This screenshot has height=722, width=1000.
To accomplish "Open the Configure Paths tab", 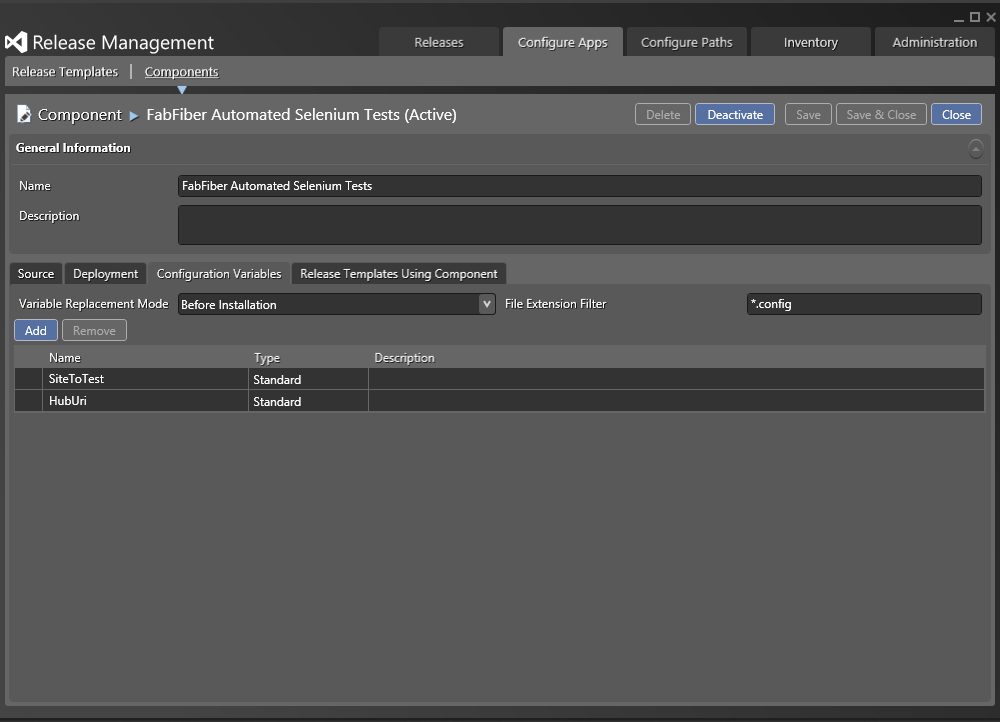I will [x=686, y=42].
